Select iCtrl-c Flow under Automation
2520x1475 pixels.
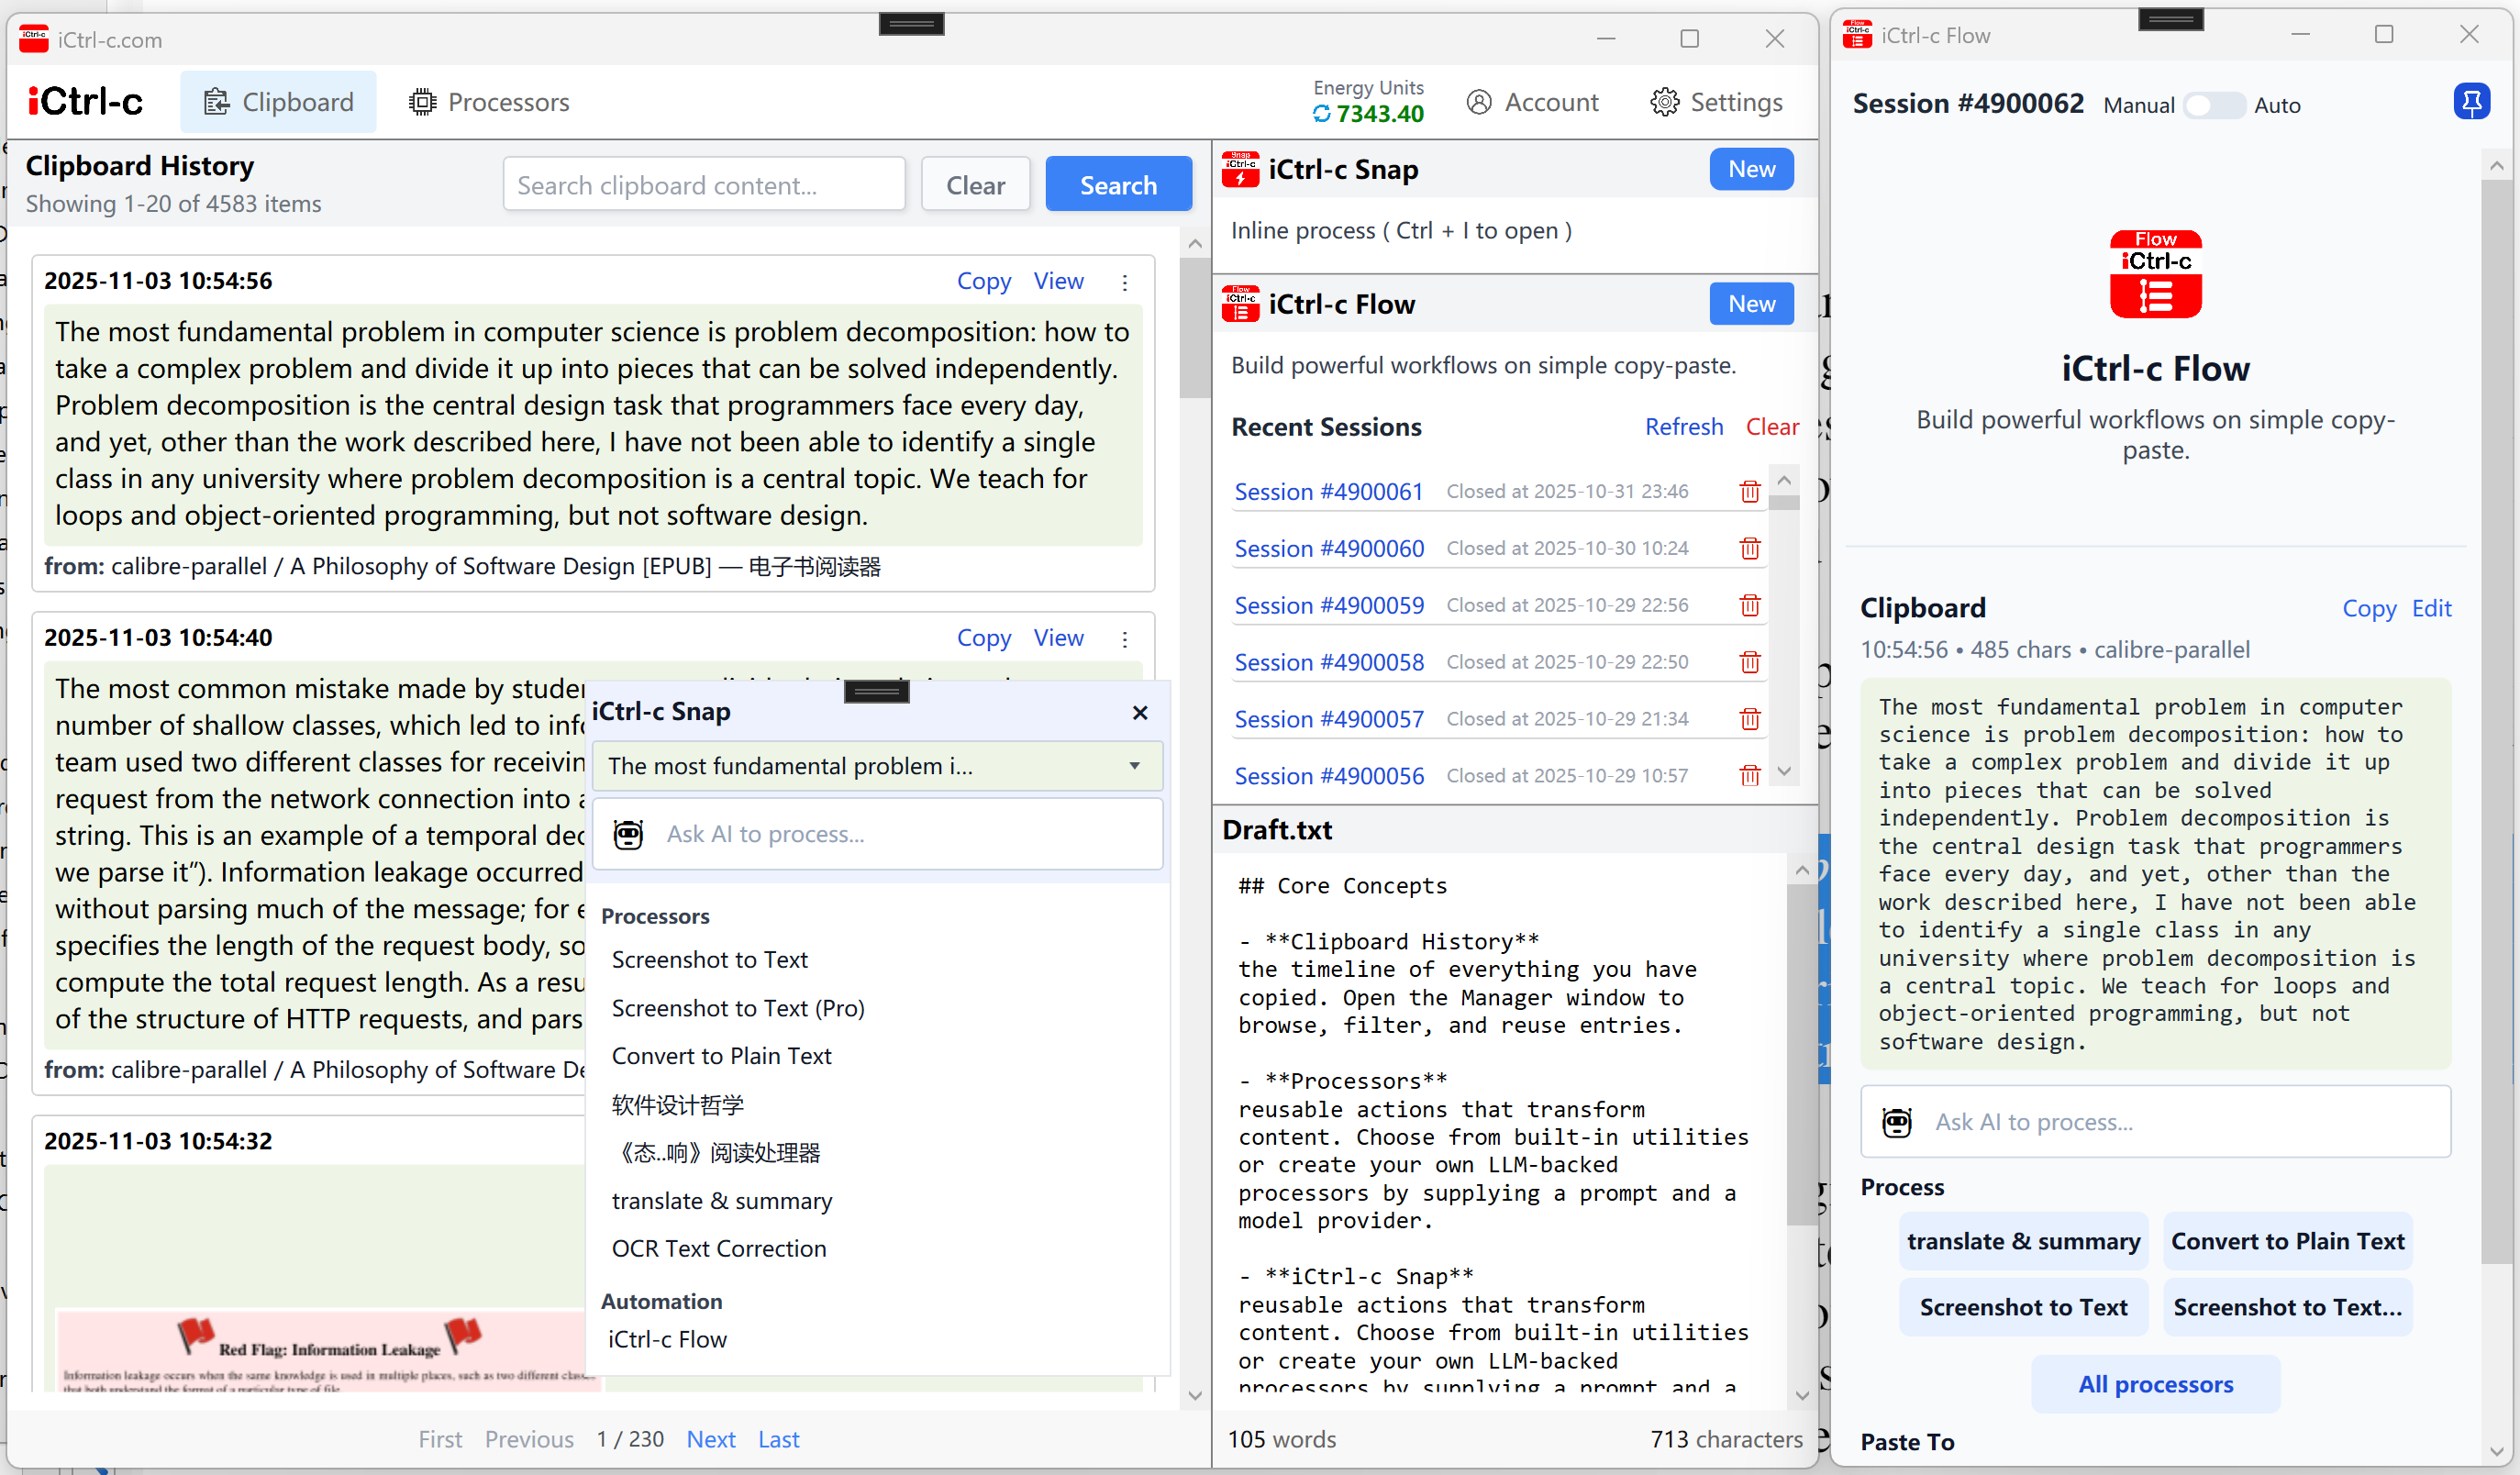(x=667, y=1338)
